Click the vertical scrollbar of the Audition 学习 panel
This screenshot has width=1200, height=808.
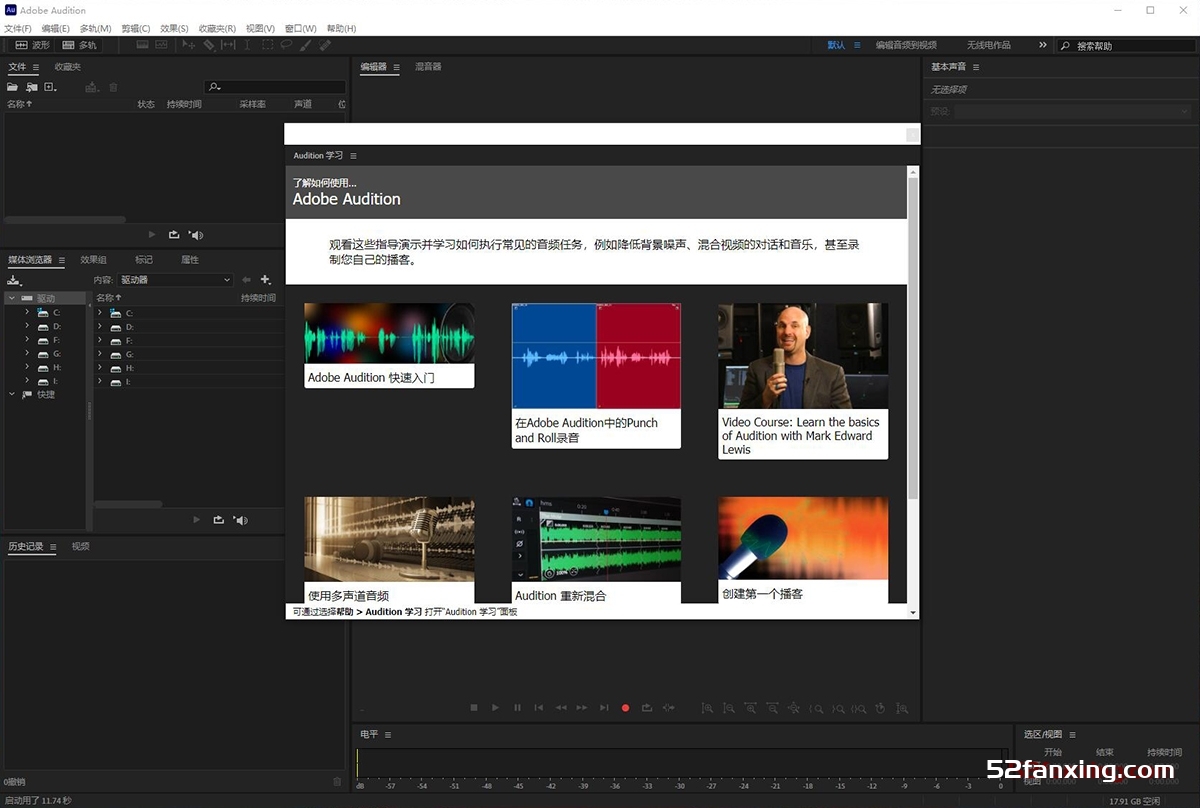pos(913,340)
